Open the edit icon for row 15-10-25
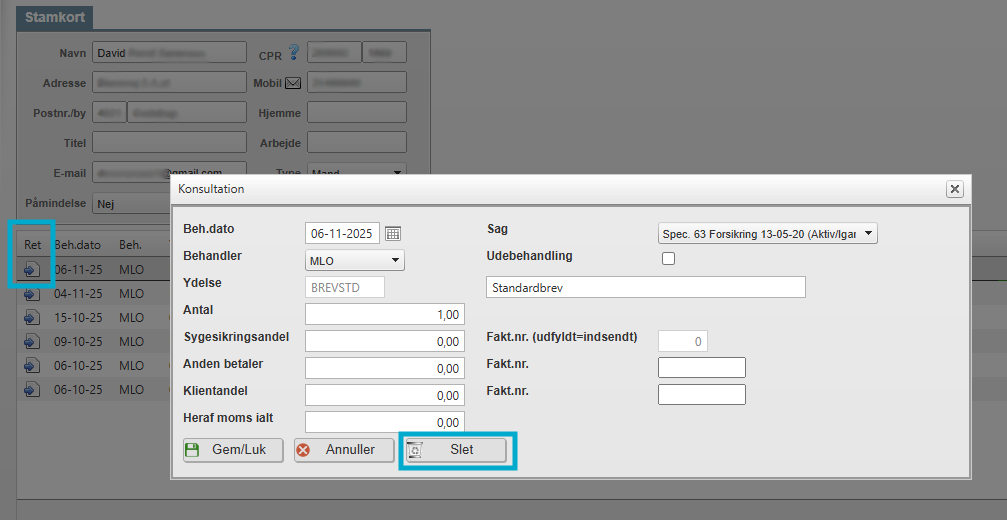 click(x=32, y=318)
